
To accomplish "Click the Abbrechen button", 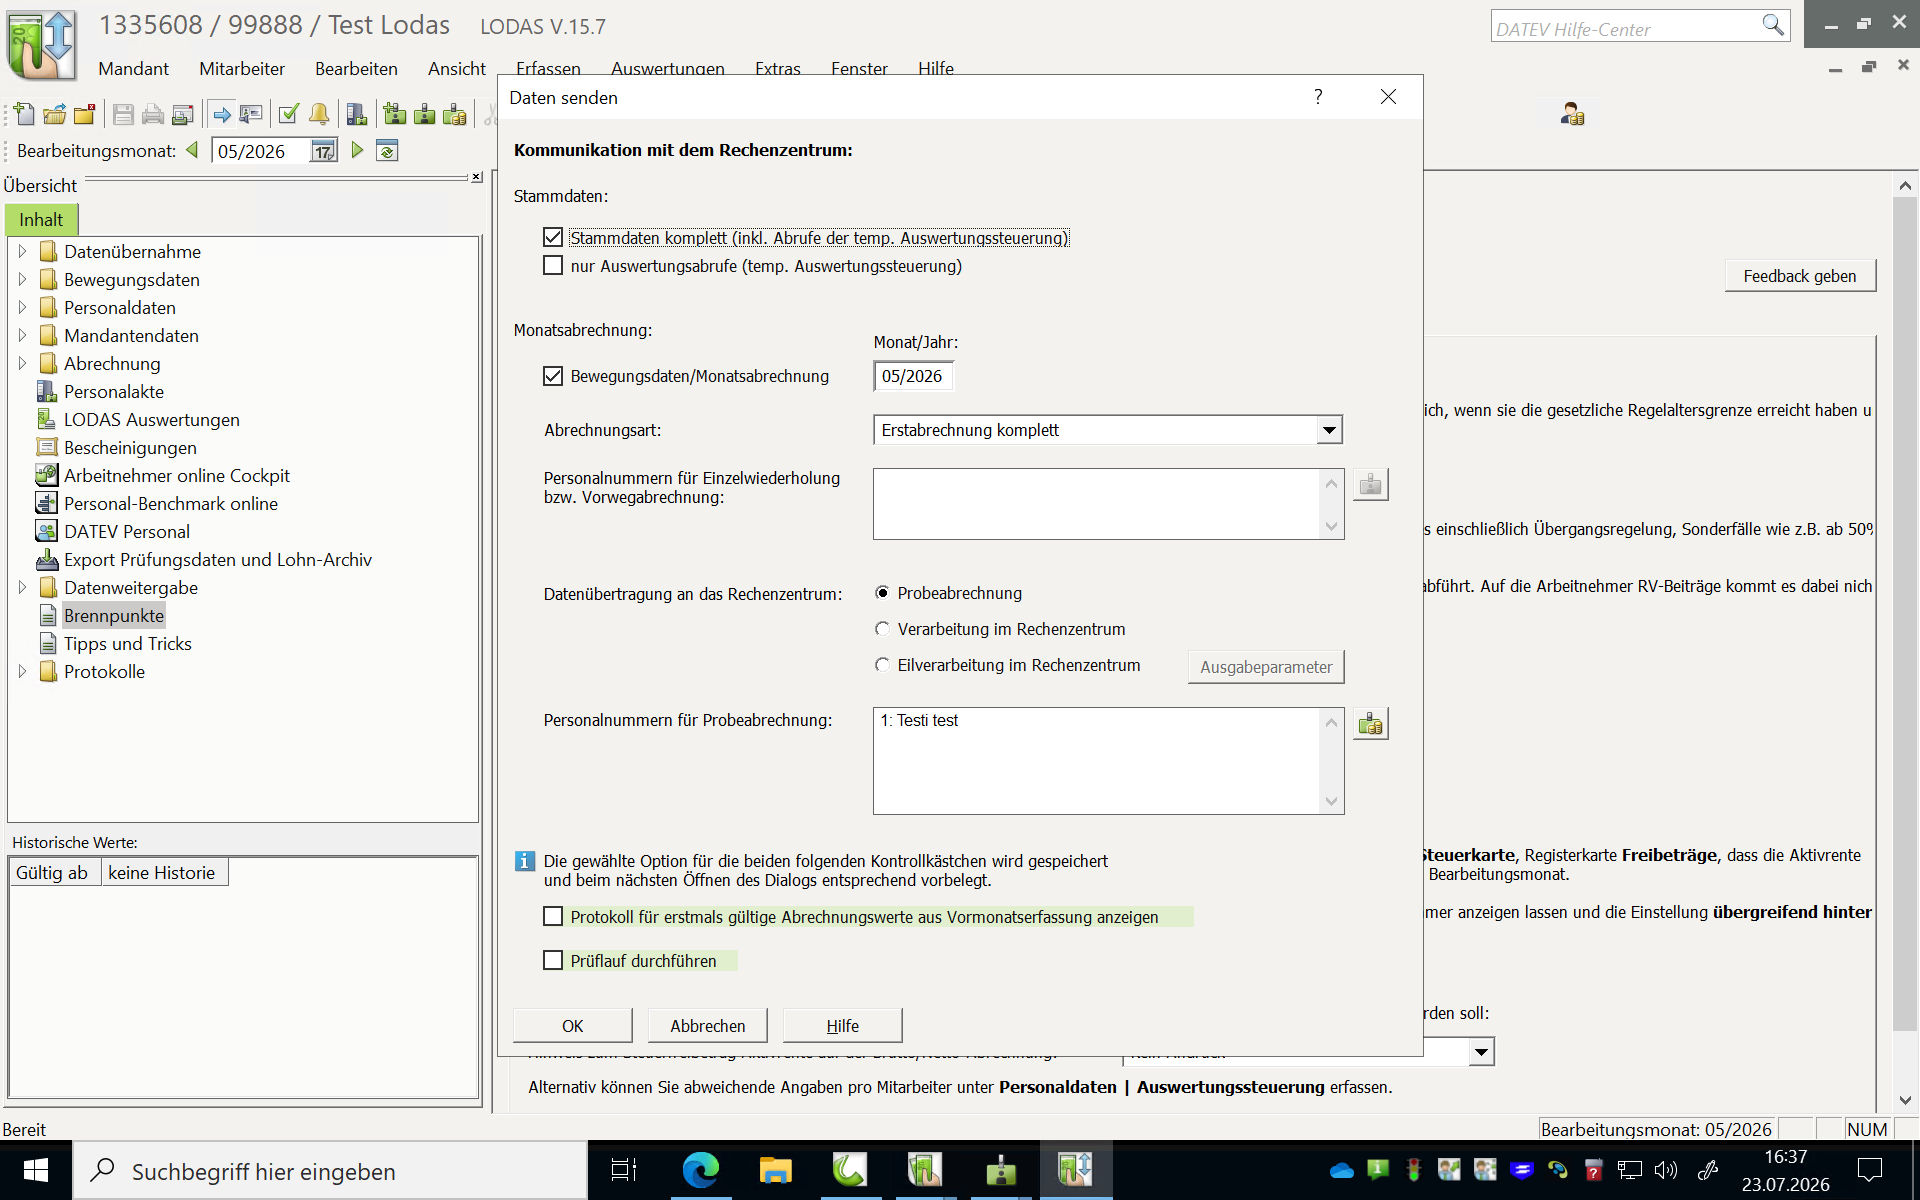I will click(x=708, y=1026).
